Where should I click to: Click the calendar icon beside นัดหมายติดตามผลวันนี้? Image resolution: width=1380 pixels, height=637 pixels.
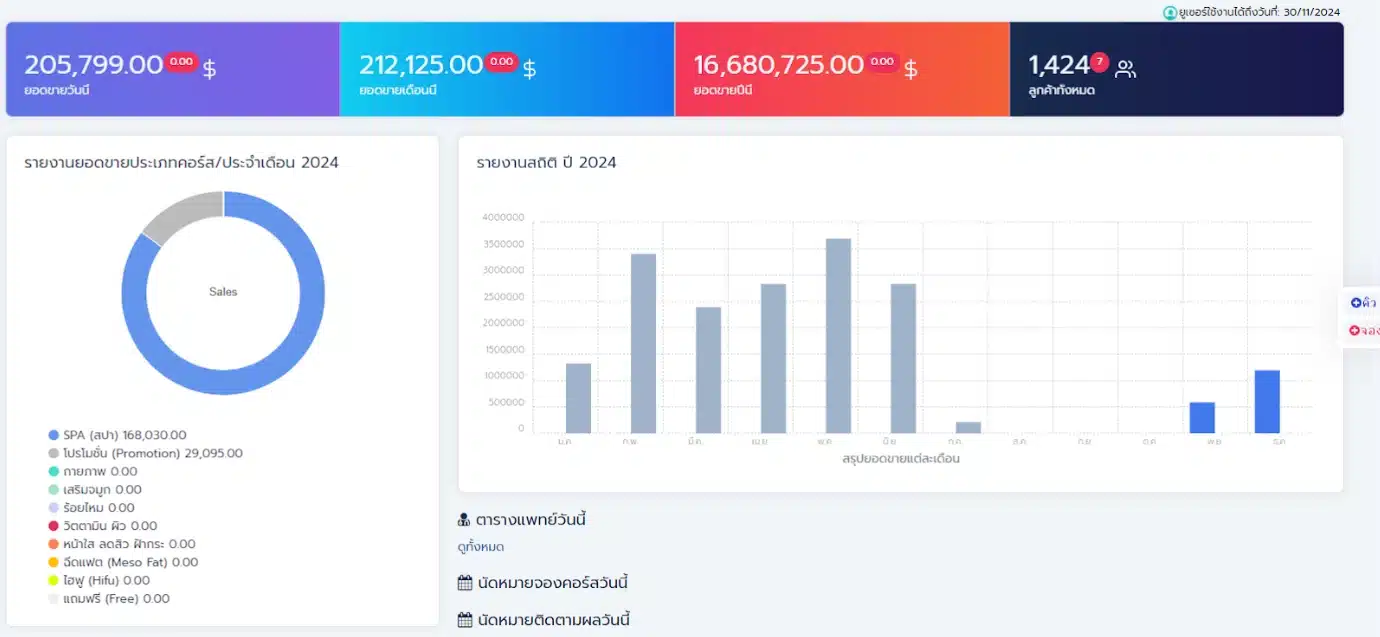tap(464, 620)
